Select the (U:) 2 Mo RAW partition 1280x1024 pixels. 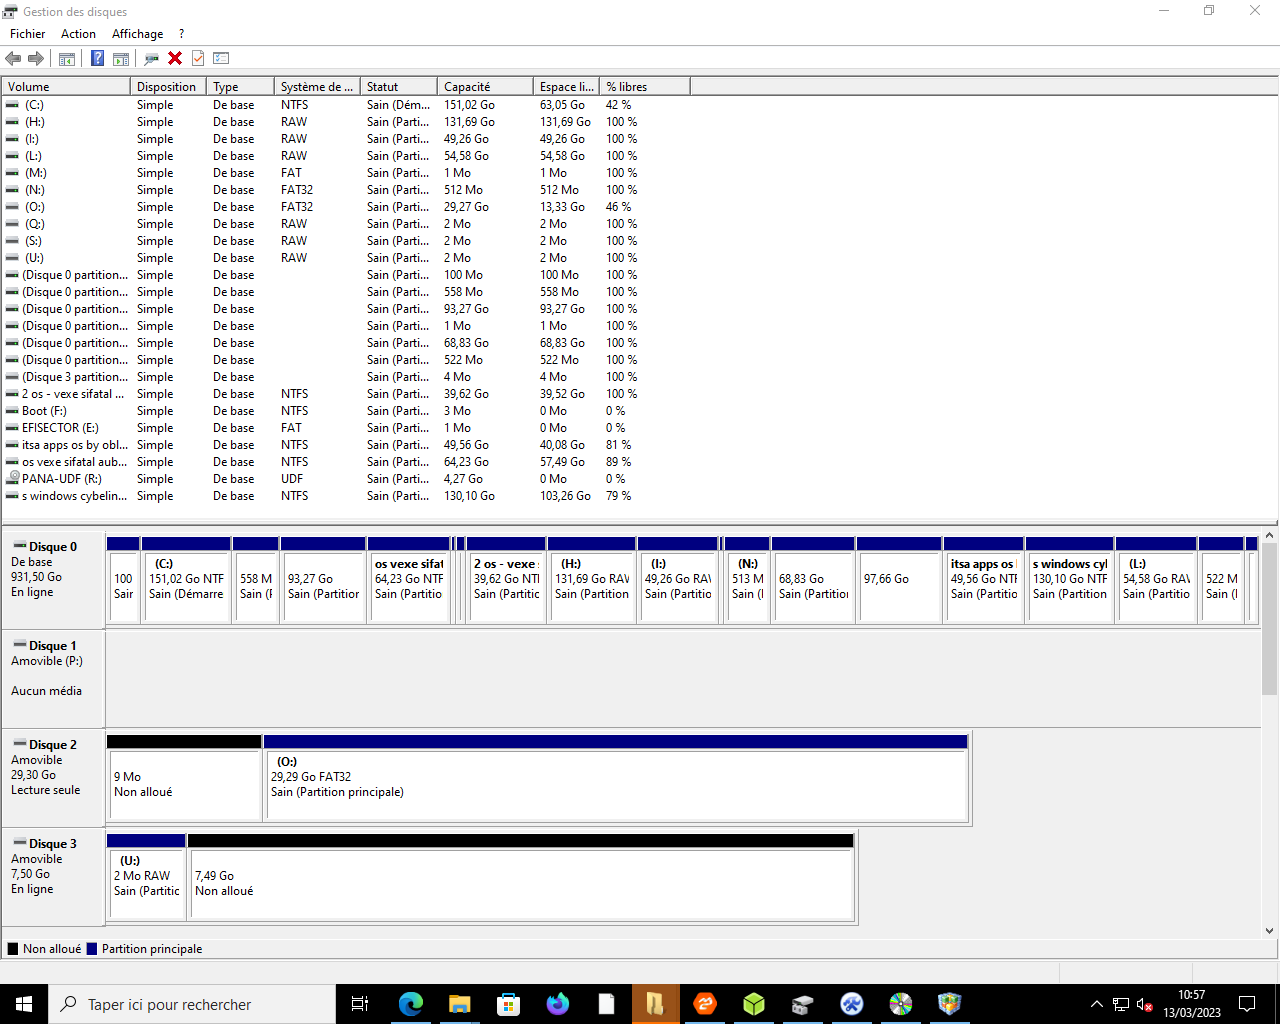pyautogui.click(x=146, y=877)
